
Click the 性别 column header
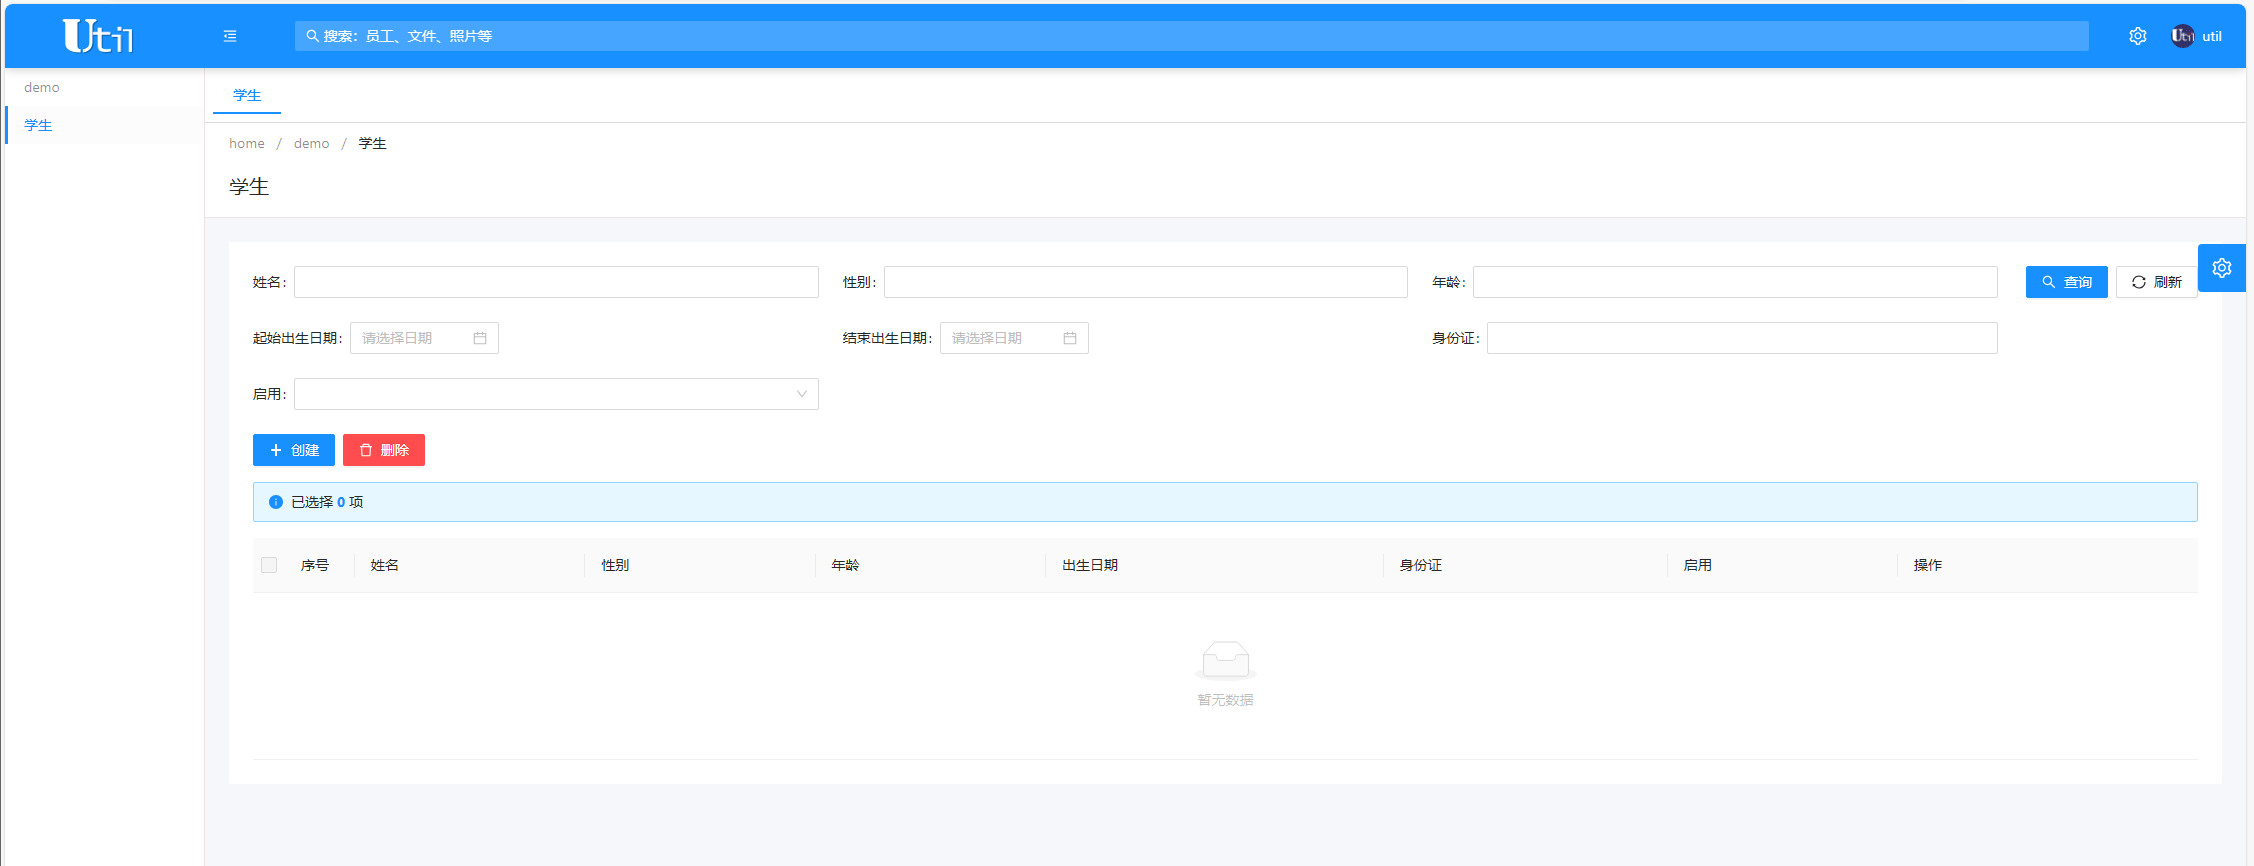pyautogui.click(x=615, y=565)
